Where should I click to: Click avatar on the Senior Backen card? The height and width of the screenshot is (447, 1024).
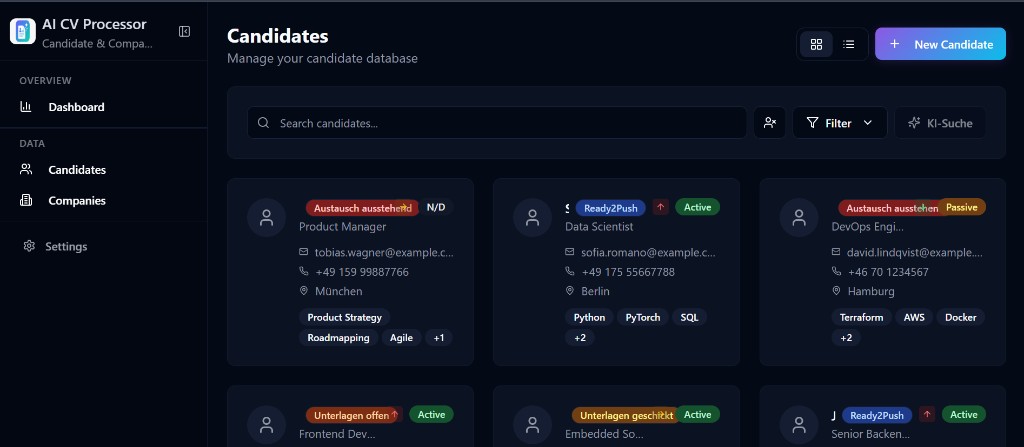(x=799, y=425)
